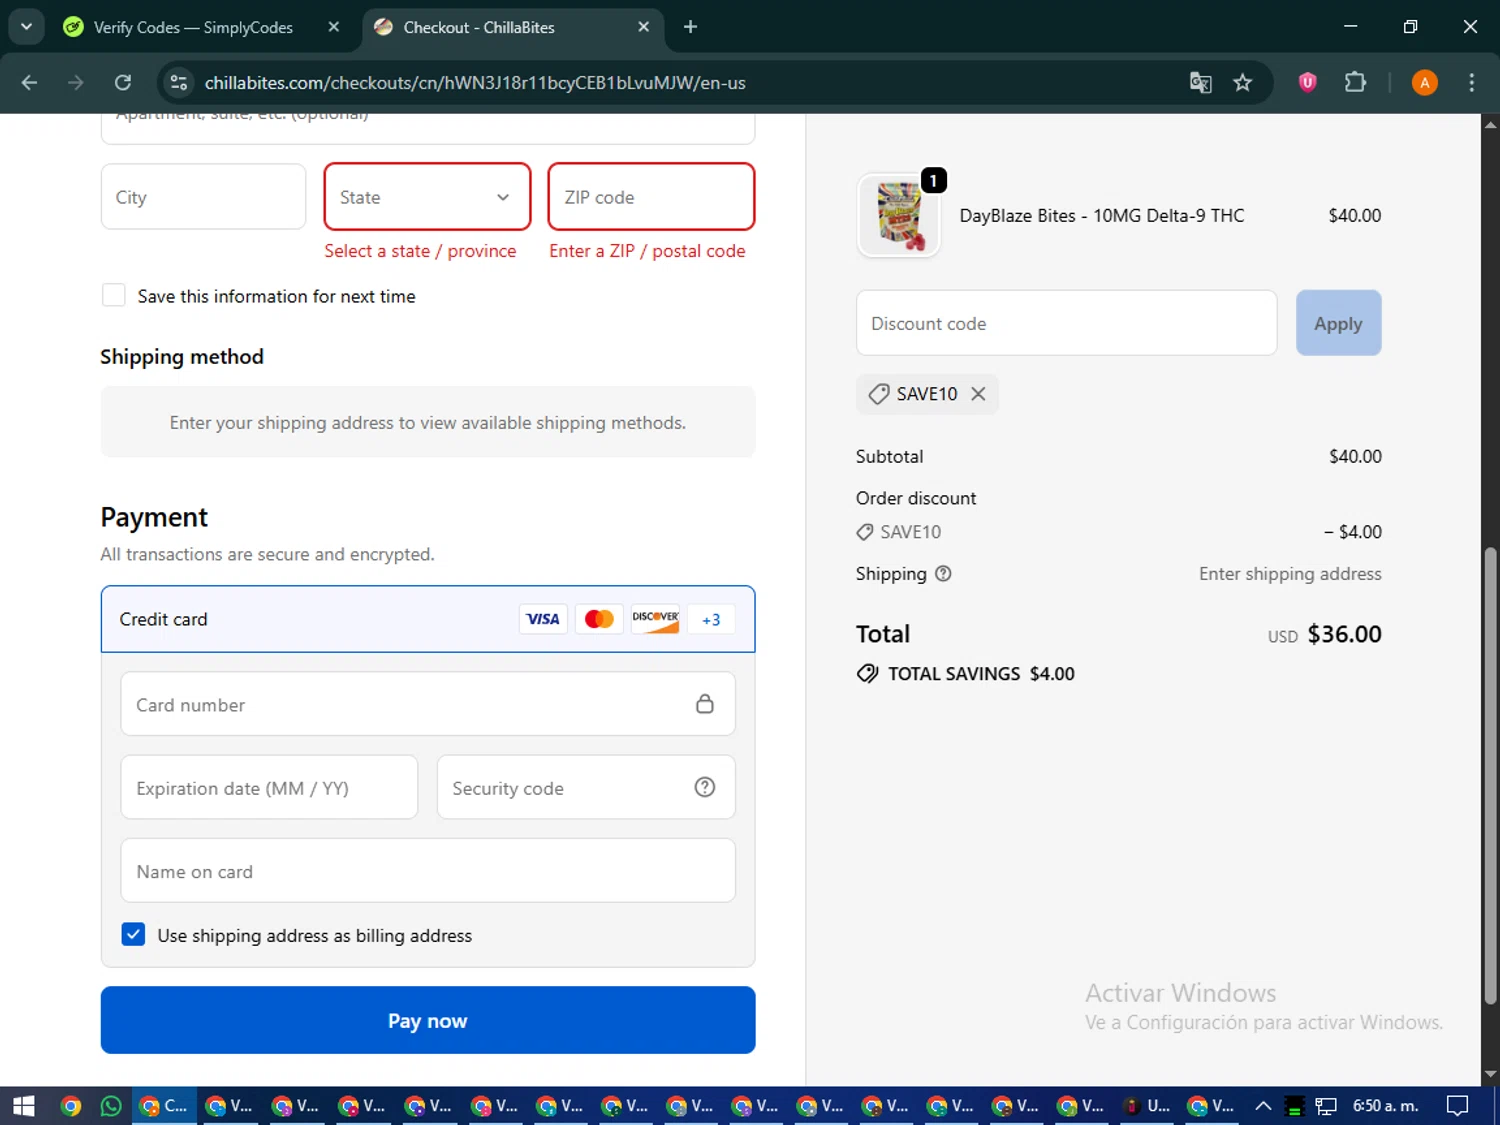Image resolution: width=1500 pixels, height=1125 pixels.
Task: Uncheck Use shipping address as billing address
Action: [x=133, y=934]
